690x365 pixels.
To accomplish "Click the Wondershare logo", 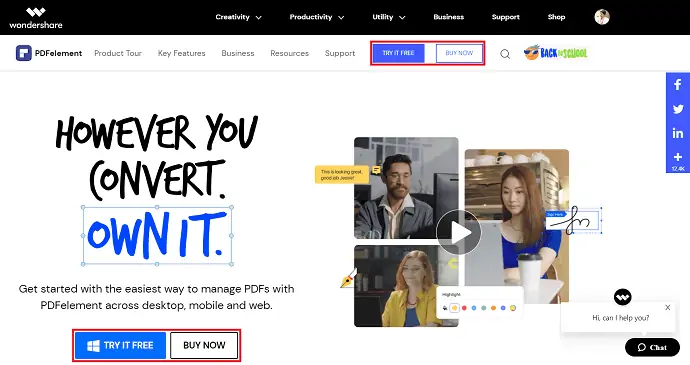I will [x=36, y=18].
